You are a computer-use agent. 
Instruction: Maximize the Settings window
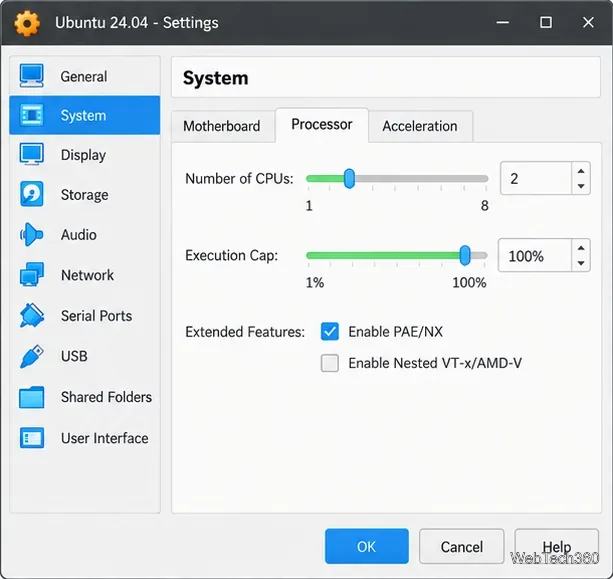coord(546,22)
